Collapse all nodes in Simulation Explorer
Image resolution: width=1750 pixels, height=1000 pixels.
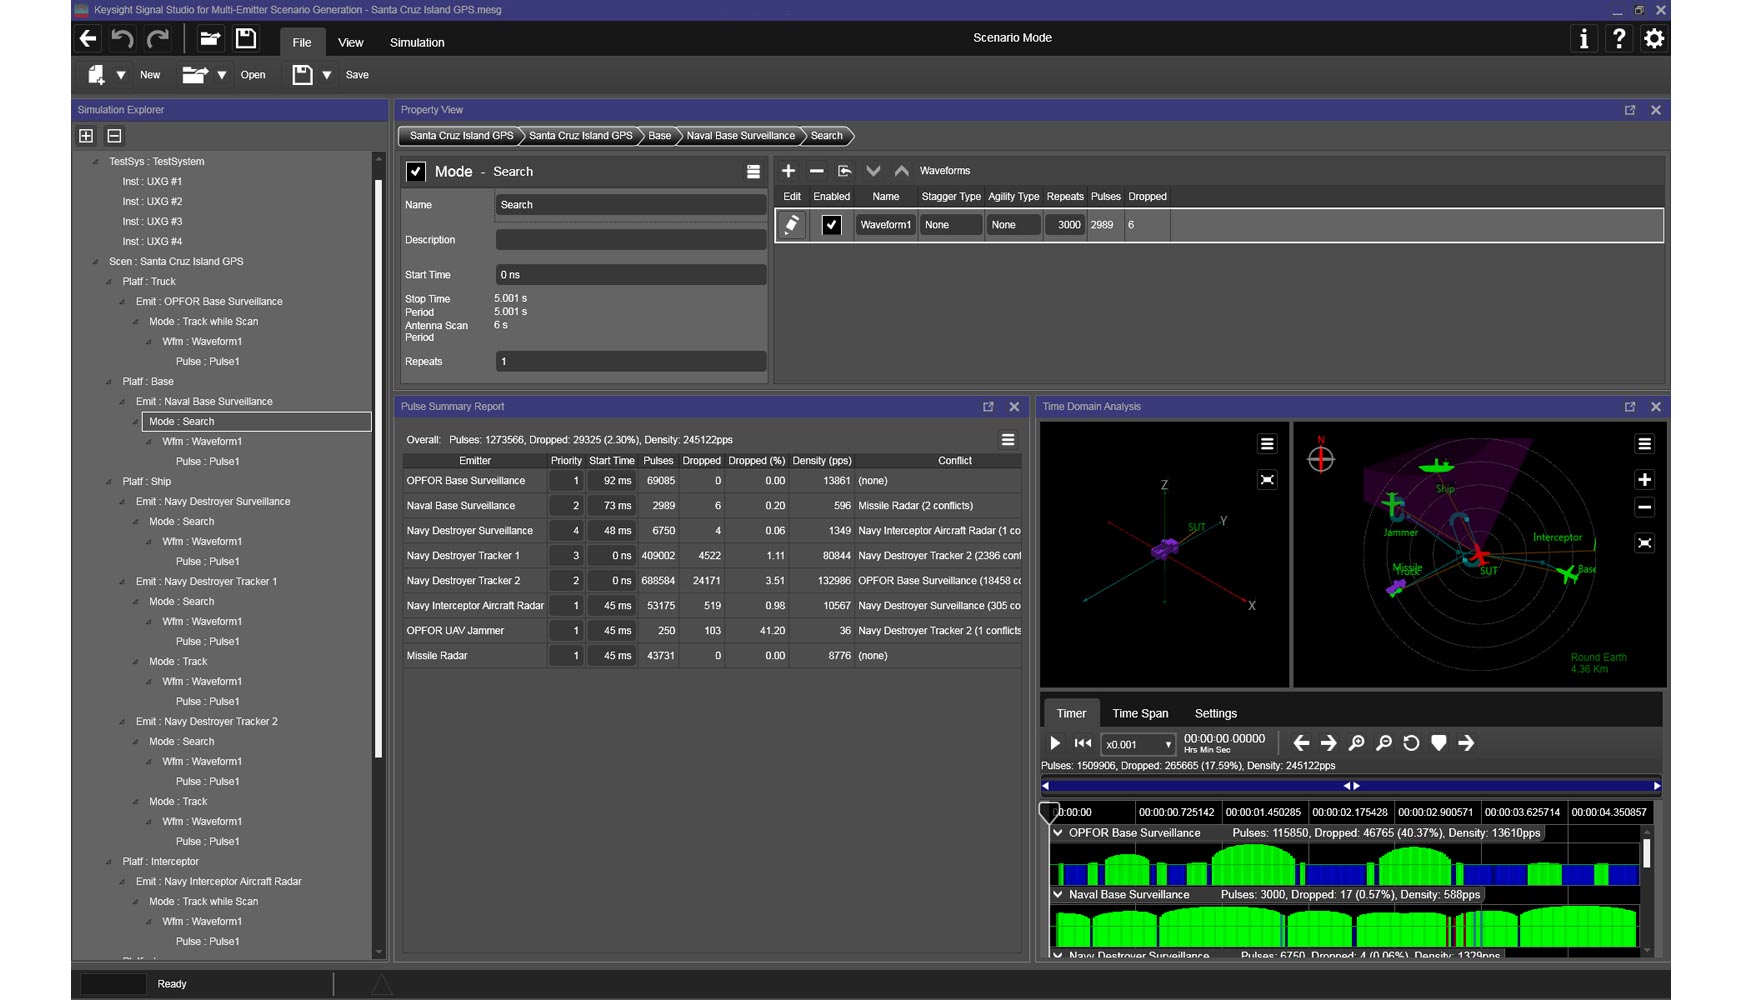114,136
